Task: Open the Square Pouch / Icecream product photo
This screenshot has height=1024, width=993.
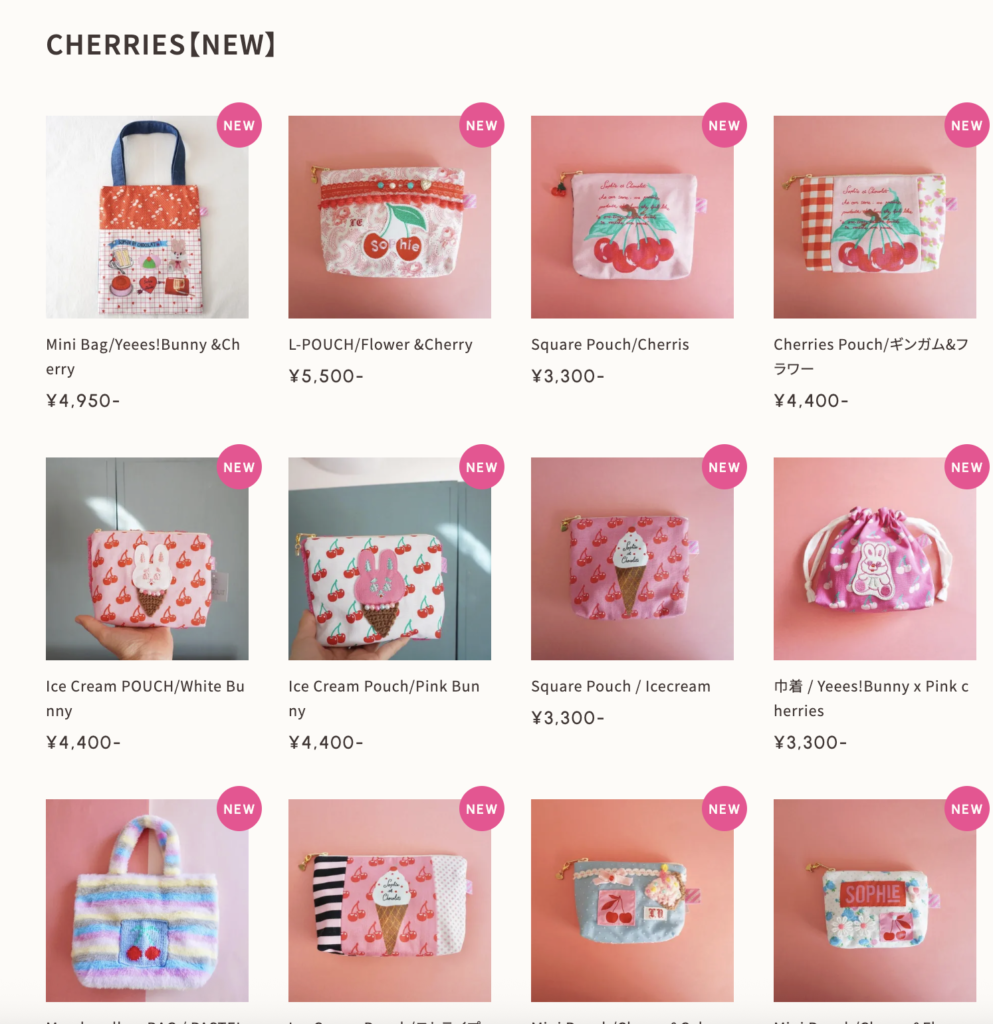Action: click(x=632, y=558)
